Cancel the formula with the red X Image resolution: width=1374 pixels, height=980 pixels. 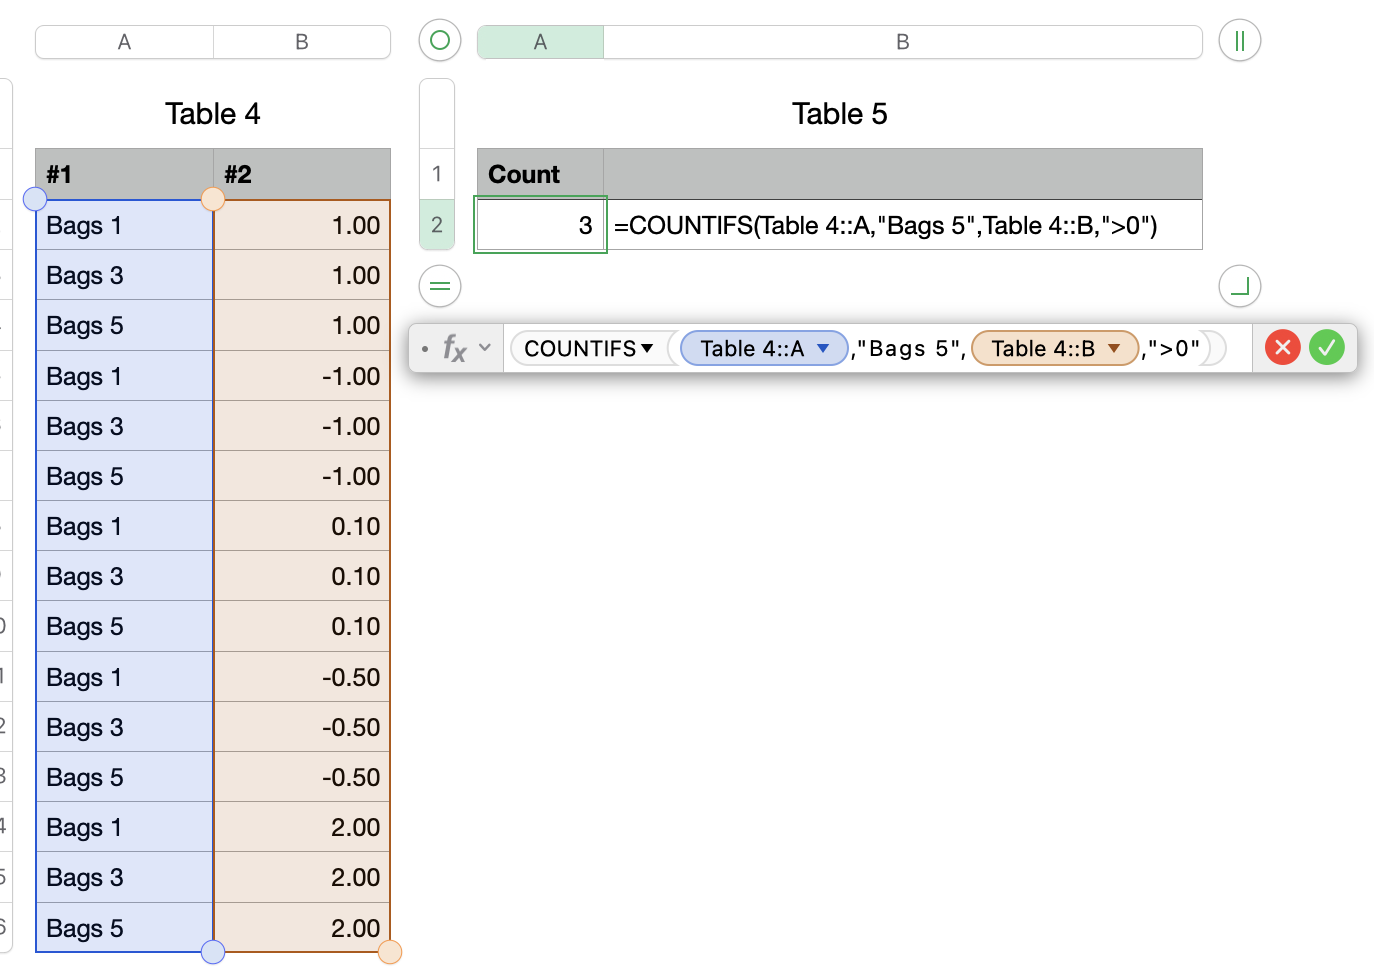click(x=1282, y=347)
